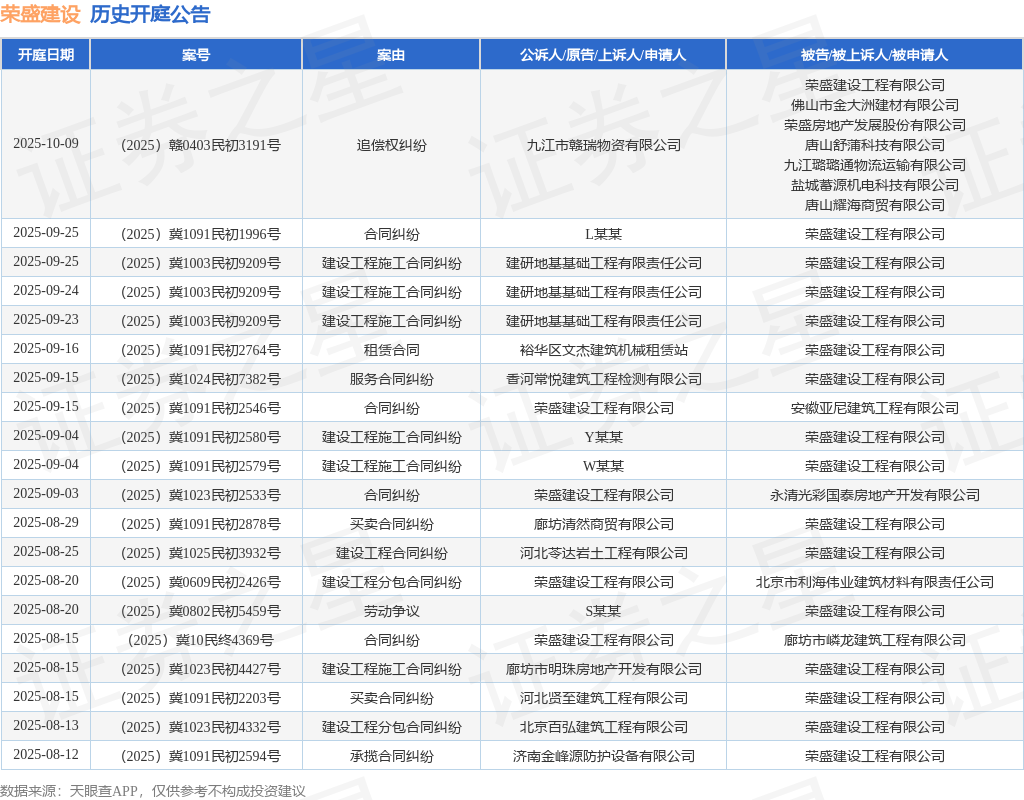Click defendant 唐山耀海商贸有限公司

coord(874,205)
